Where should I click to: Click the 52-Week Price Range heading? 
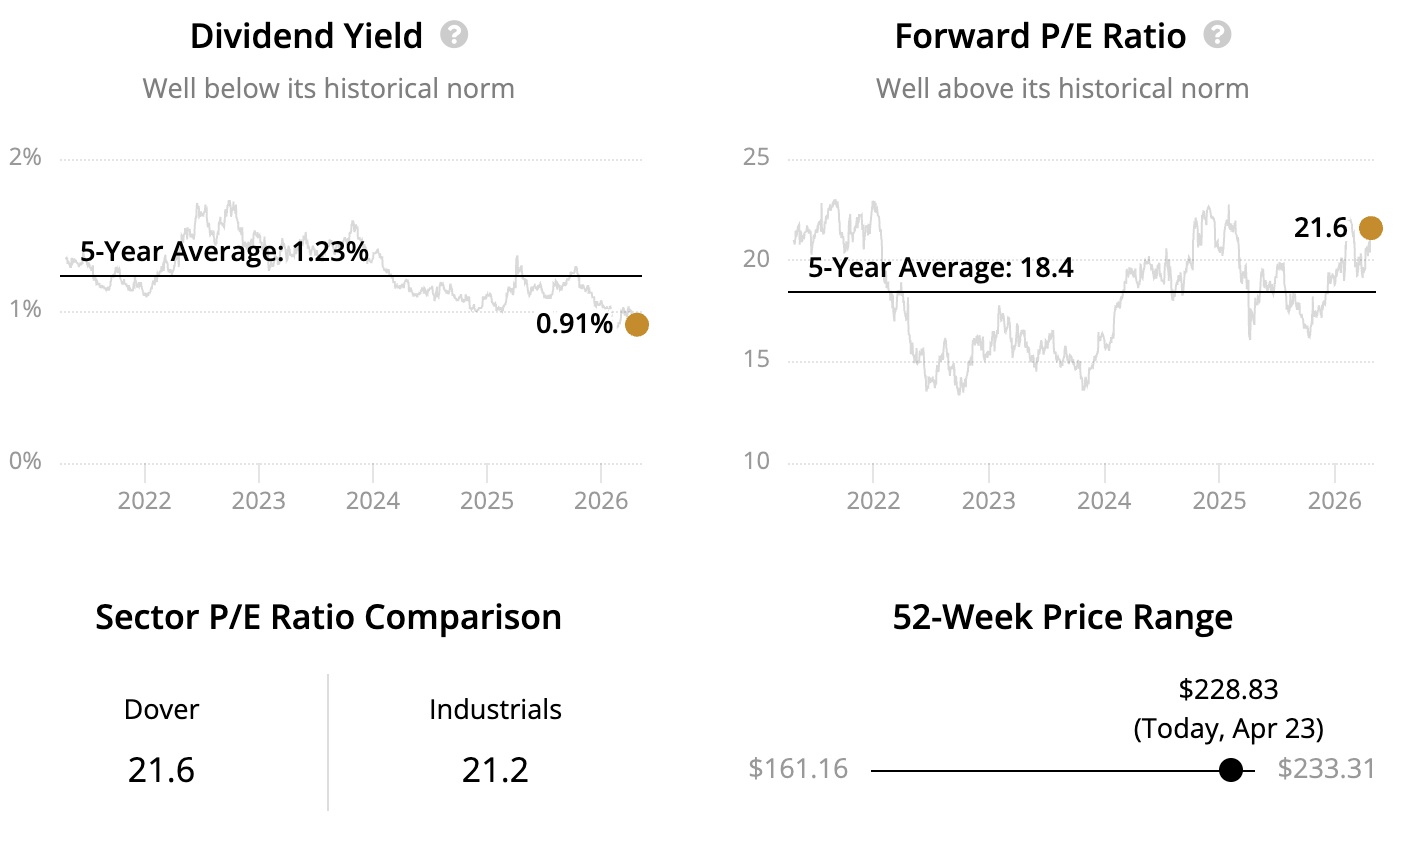click(x=1062, y=617)
